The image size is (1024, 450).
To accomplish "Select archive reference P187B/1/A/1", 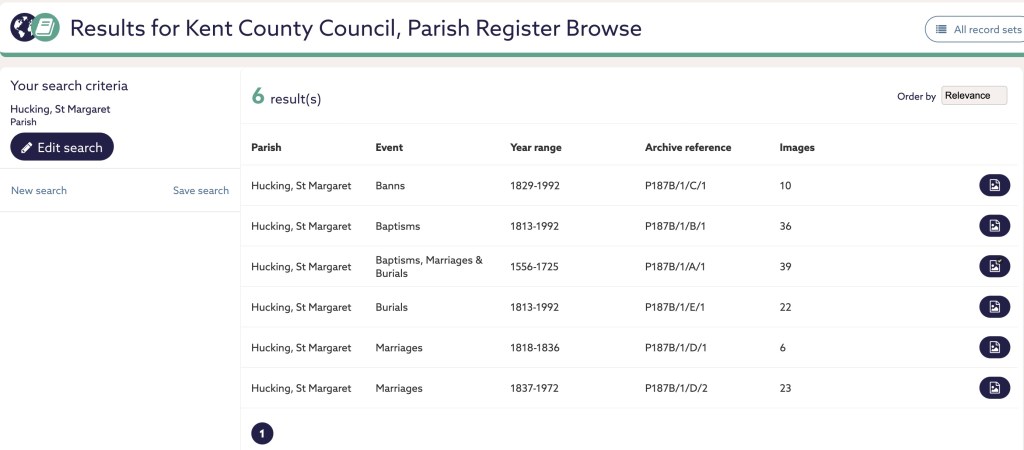I will tap(676, 266).
